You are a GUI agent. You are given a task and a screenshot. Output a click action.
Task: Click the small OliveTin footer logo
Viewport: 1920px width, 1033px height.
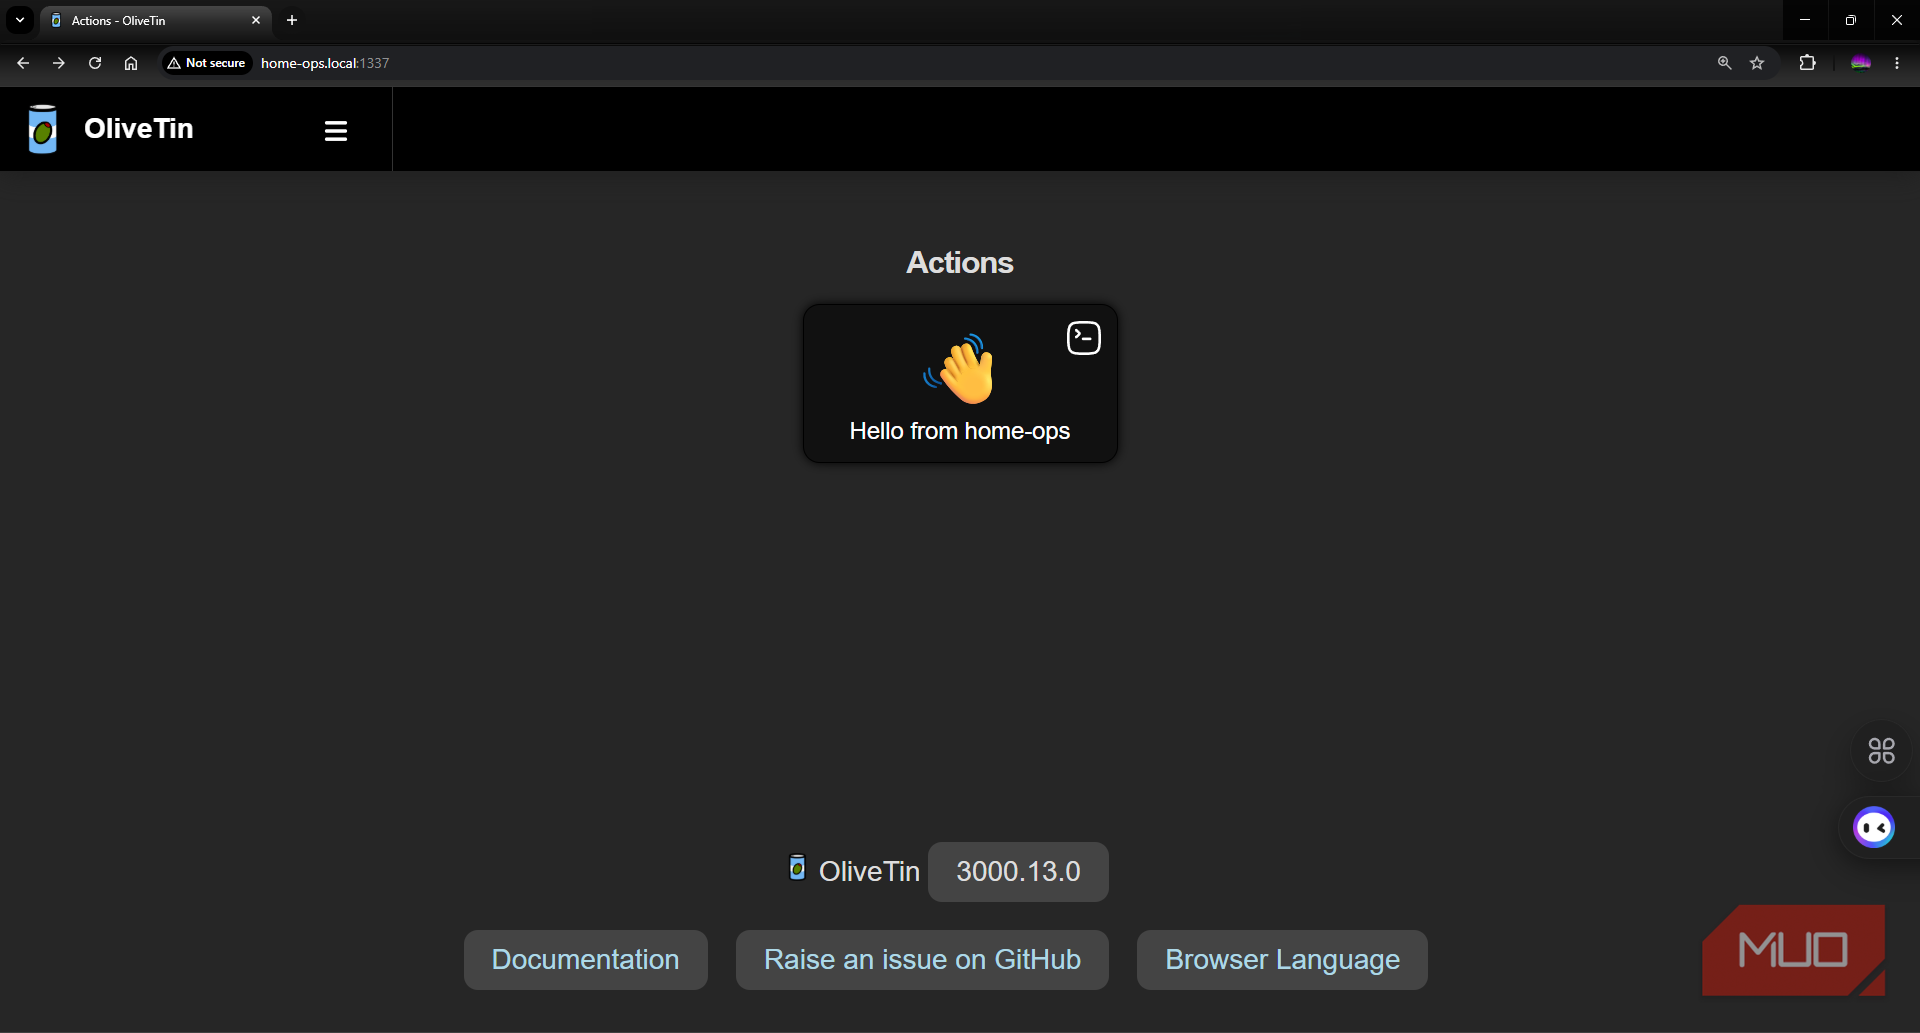coord(797,867)
